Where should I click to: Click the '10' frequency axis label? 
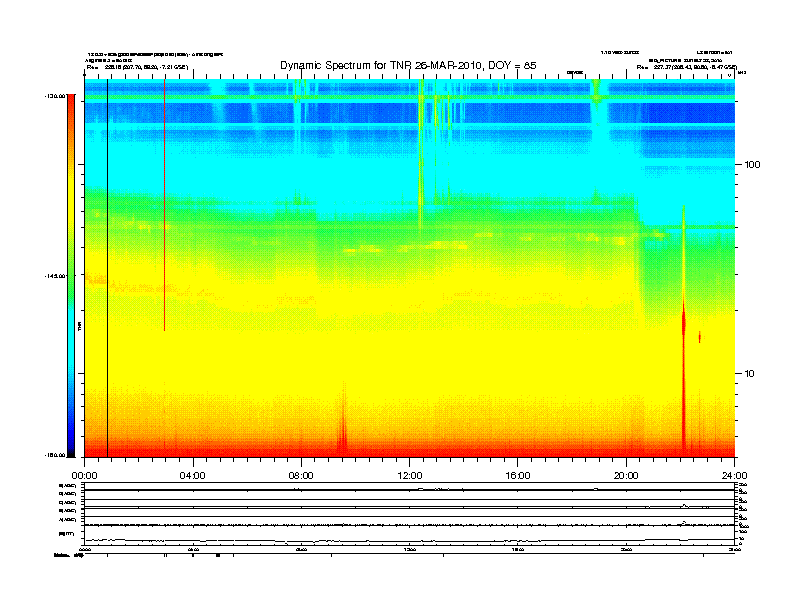pyautogui.click(x=750, y=374)
